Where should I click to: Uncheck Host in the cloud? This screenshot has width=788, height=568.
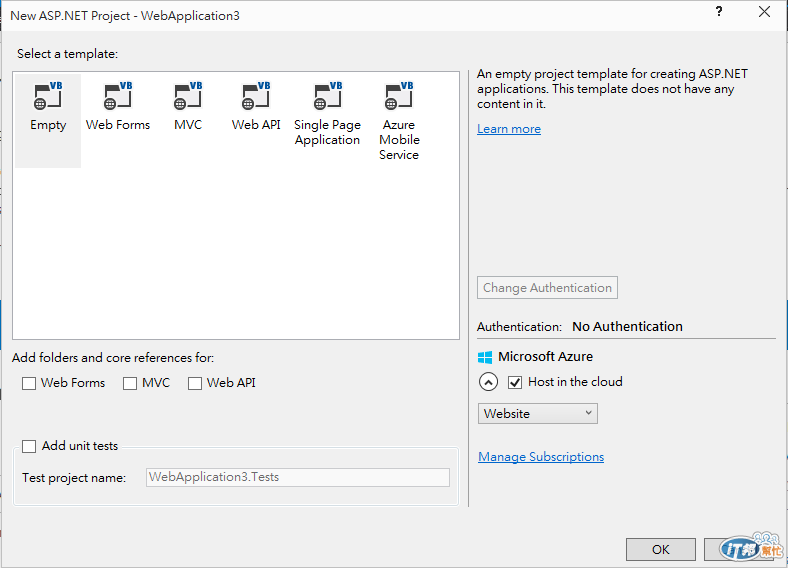click(x=515, y=383)
